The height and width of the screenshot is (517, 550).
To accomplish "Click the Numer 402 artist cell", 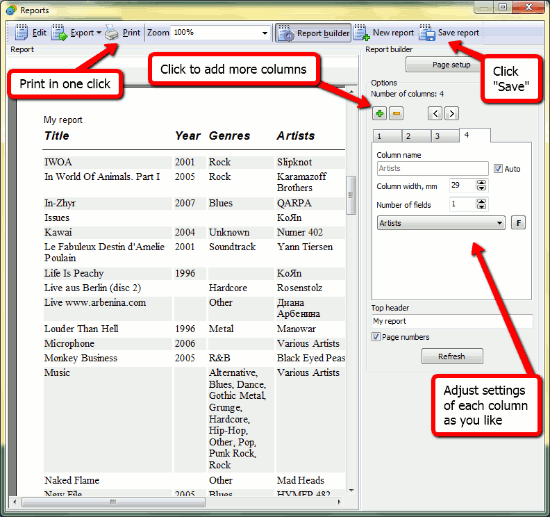I will click(x=300, y=232).
